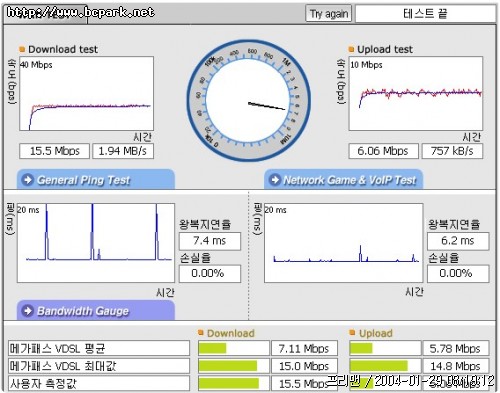Click the arrow icon on Network Game & VoIP Test
The width and height of the screenshot is (500, 393).
pyautogui.click(x=275, y=180)
